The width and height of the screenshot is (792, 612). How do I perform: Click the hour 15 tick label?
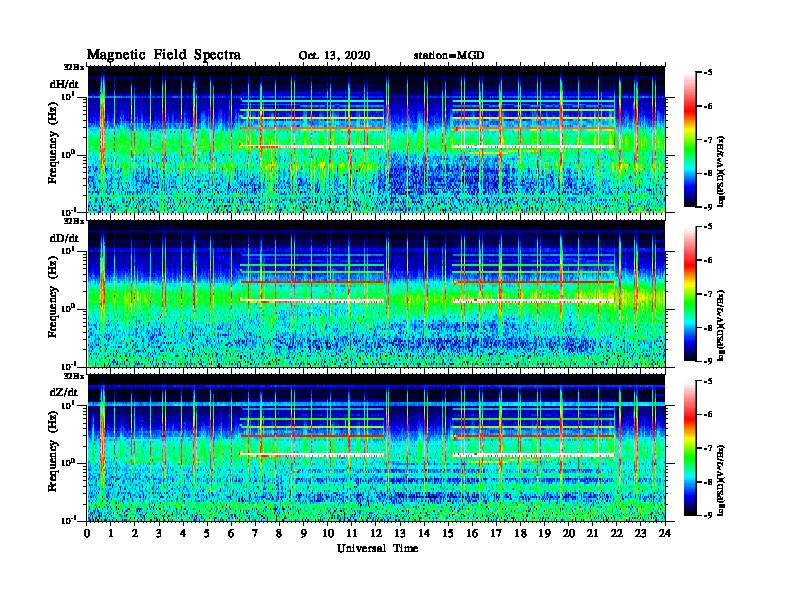[448, 533]
